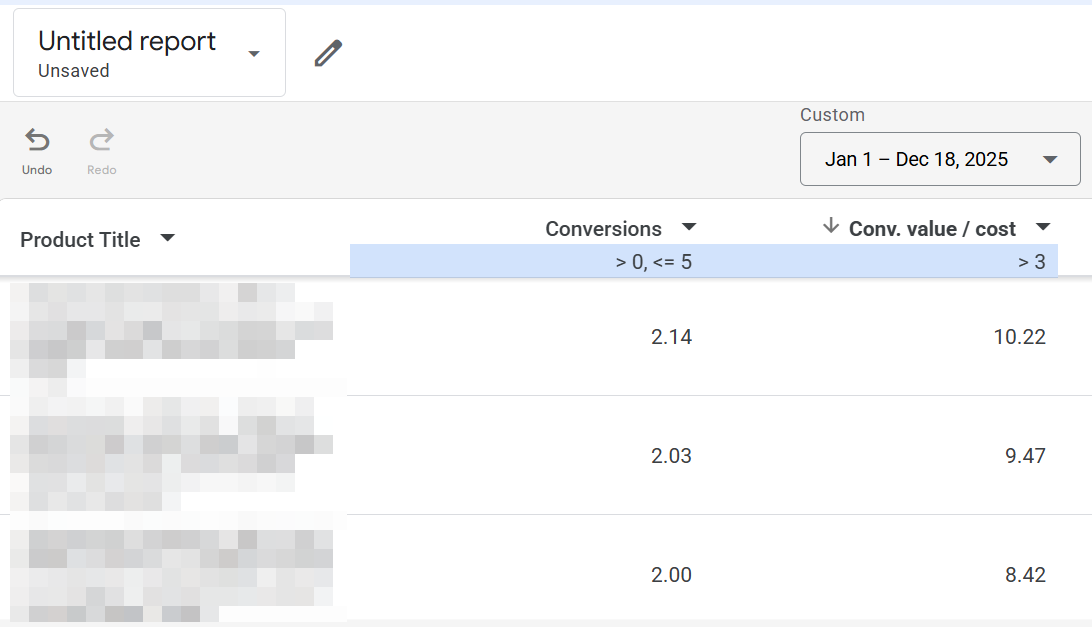This screenshot has width=1092, height=627.
Task: Click the Undo arrow icon
Action: (37, 140)
